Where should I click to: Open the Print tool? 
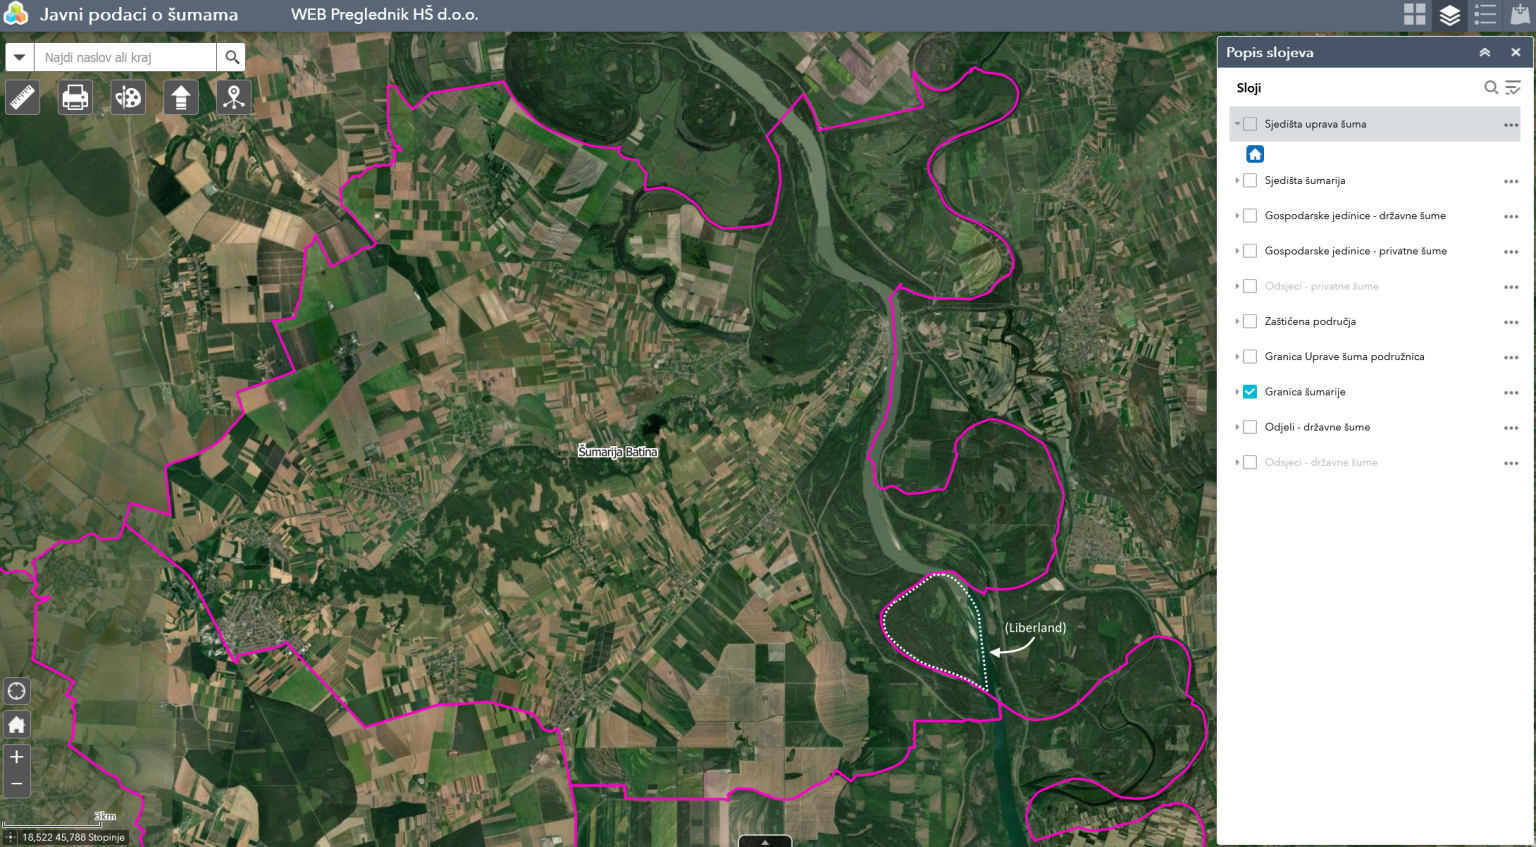(75, 96)
